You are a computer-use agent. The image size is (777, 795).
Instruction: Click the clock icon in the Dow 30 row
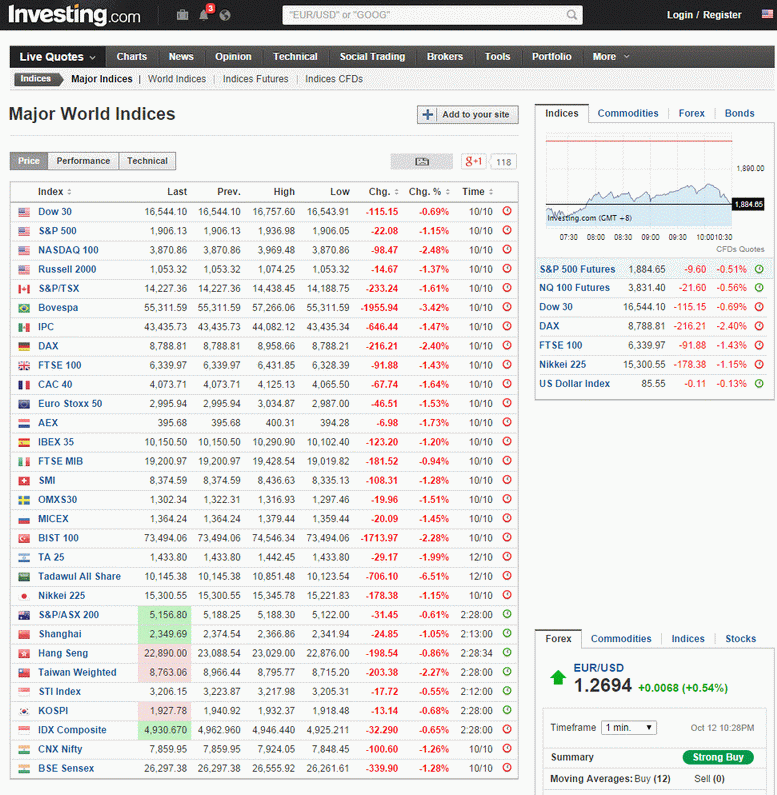pyautogui.click(x=507, y=211)
